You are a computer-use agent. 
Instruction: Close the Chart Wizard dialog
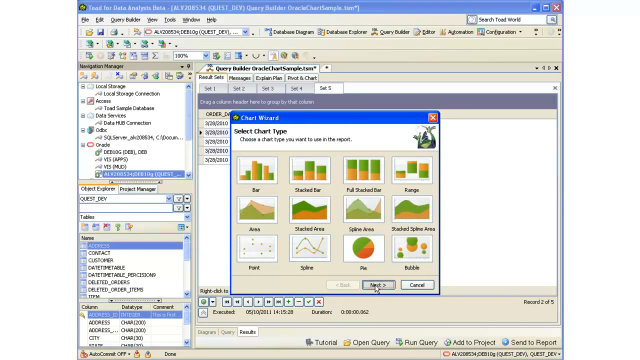click(x=433, y=118)
